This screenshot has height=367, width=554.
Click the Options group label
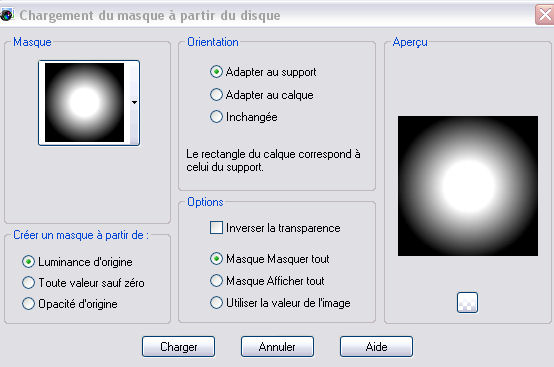[205, 202]
